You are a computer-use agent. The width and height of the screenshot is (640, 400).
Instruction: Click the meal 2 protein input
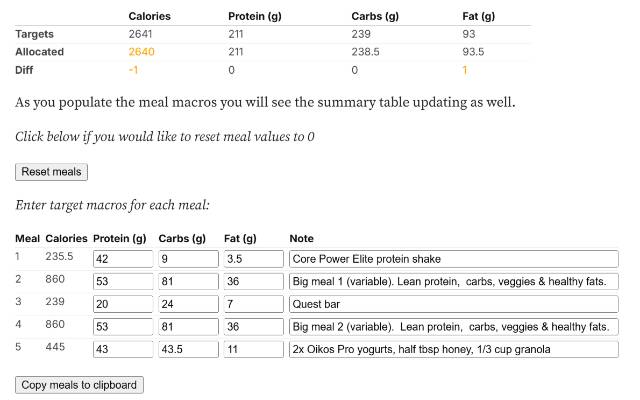(x=122, y=282)
